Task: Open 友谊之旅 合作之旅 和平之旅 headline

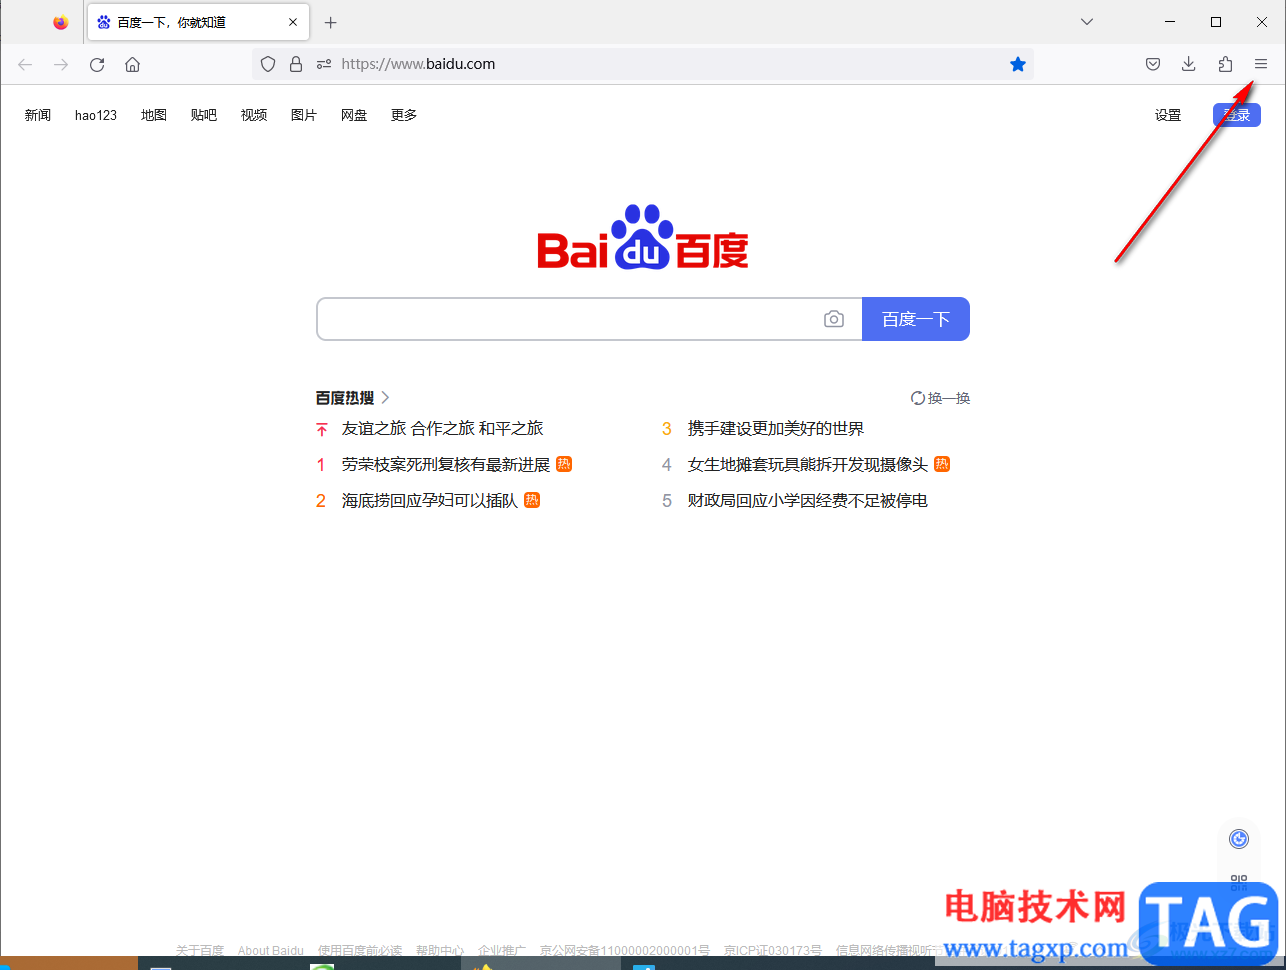Action: click(x=443, y=428)
